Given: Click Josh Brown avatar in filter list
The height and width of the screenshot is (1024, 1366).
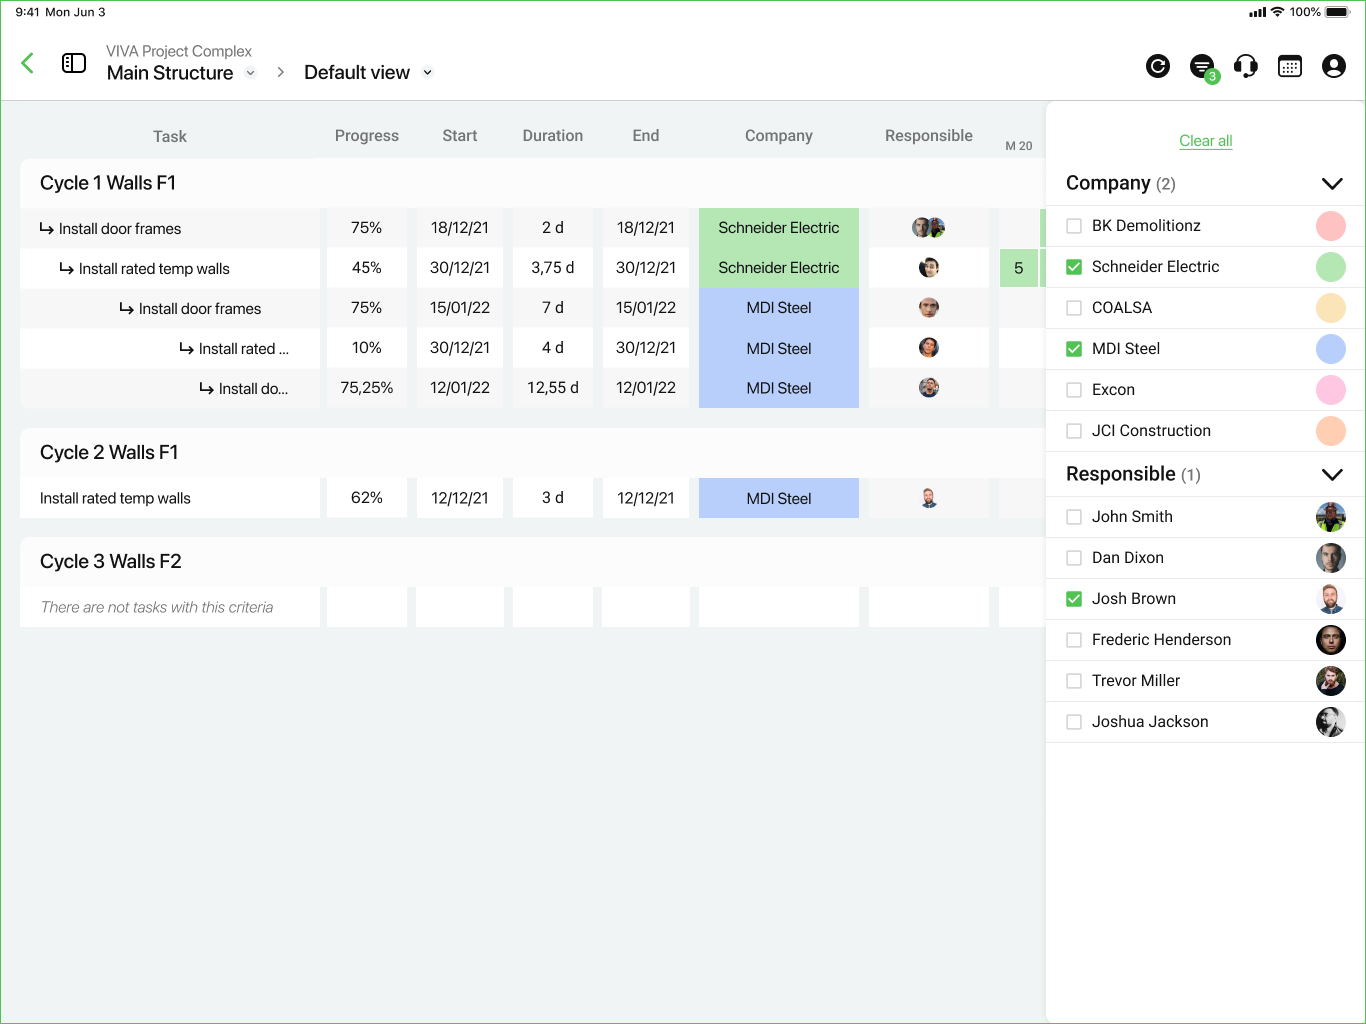Looking at the screenshot, I should coord(1331,599).
